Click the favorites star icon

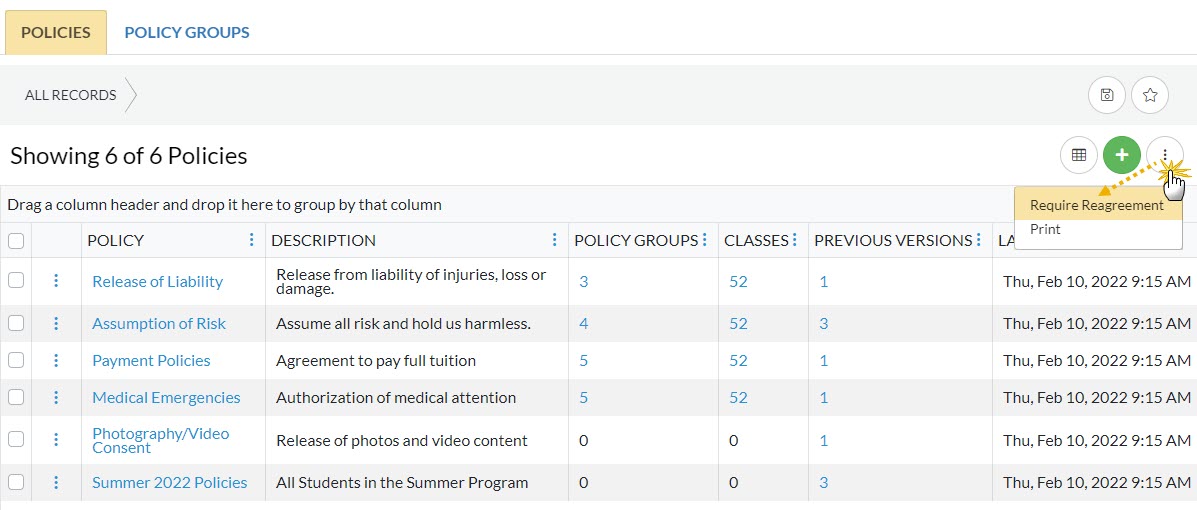click(x=1149, y=95)
